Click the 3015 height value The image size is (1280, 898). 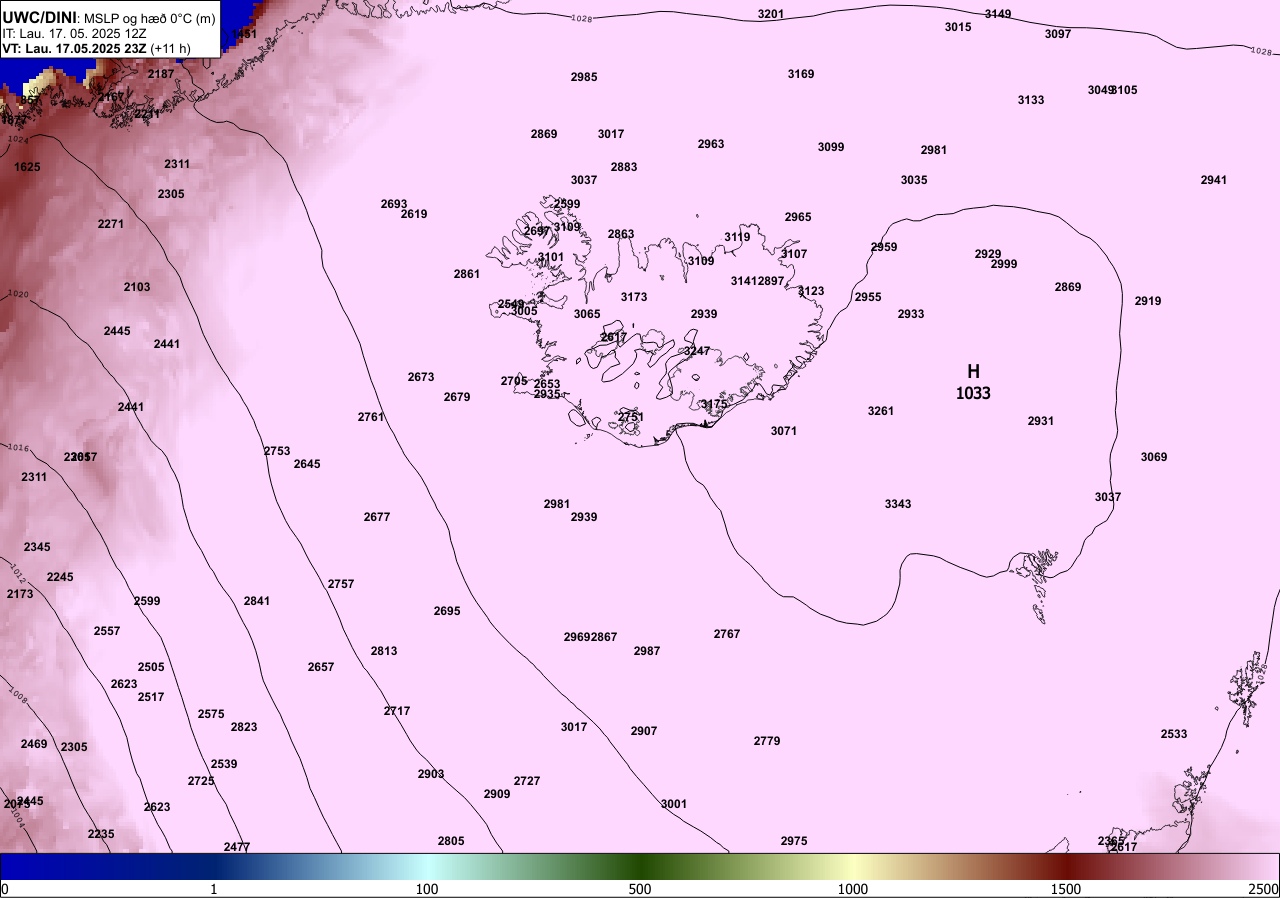[x=958, y=27]
